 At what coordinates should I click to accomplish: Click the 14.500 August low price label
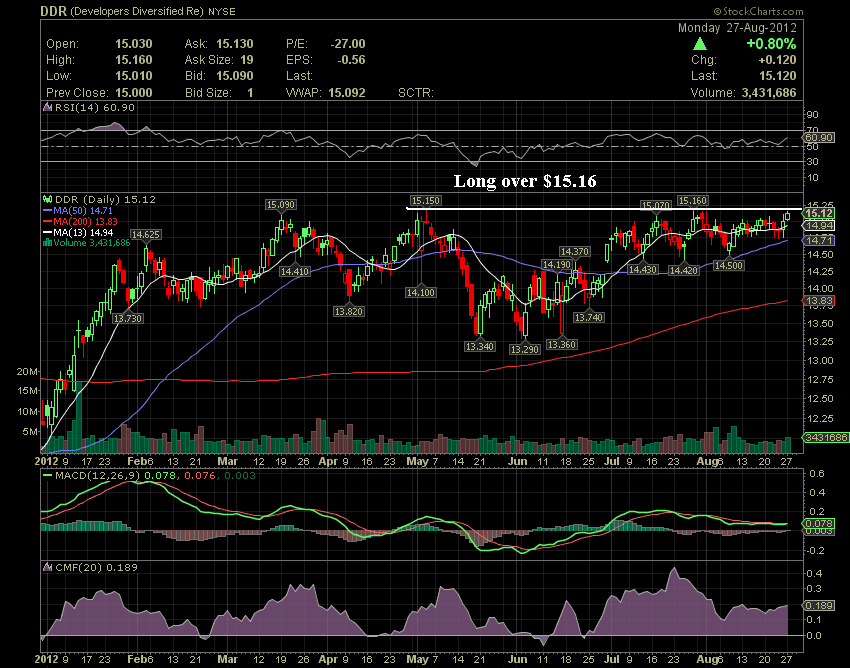[729, 265]
